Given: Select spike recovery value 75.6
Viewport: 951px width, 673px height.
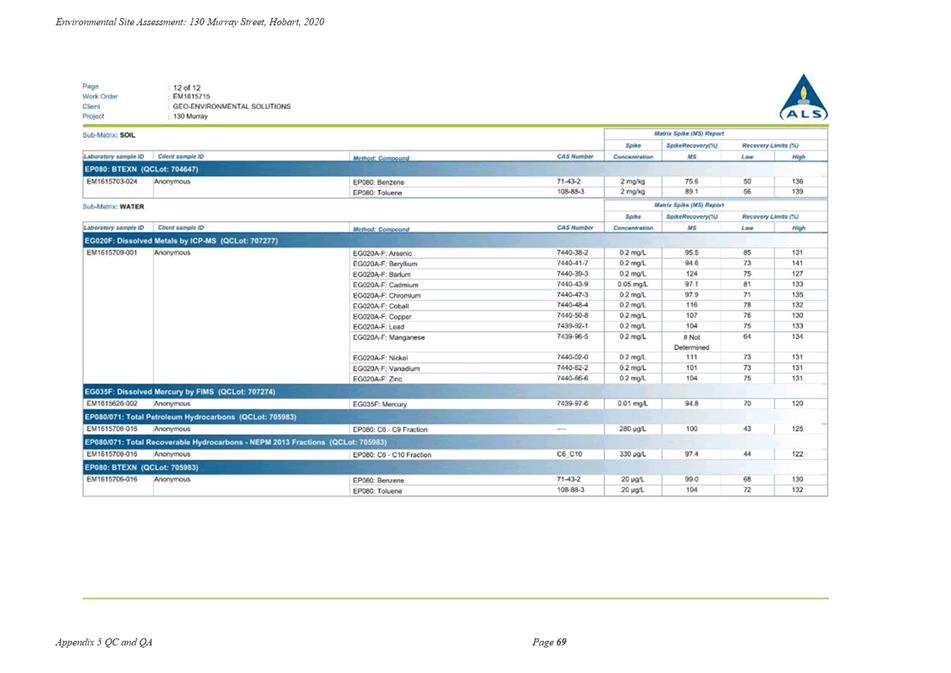Looking at the screenshot, I should (691, 181).
